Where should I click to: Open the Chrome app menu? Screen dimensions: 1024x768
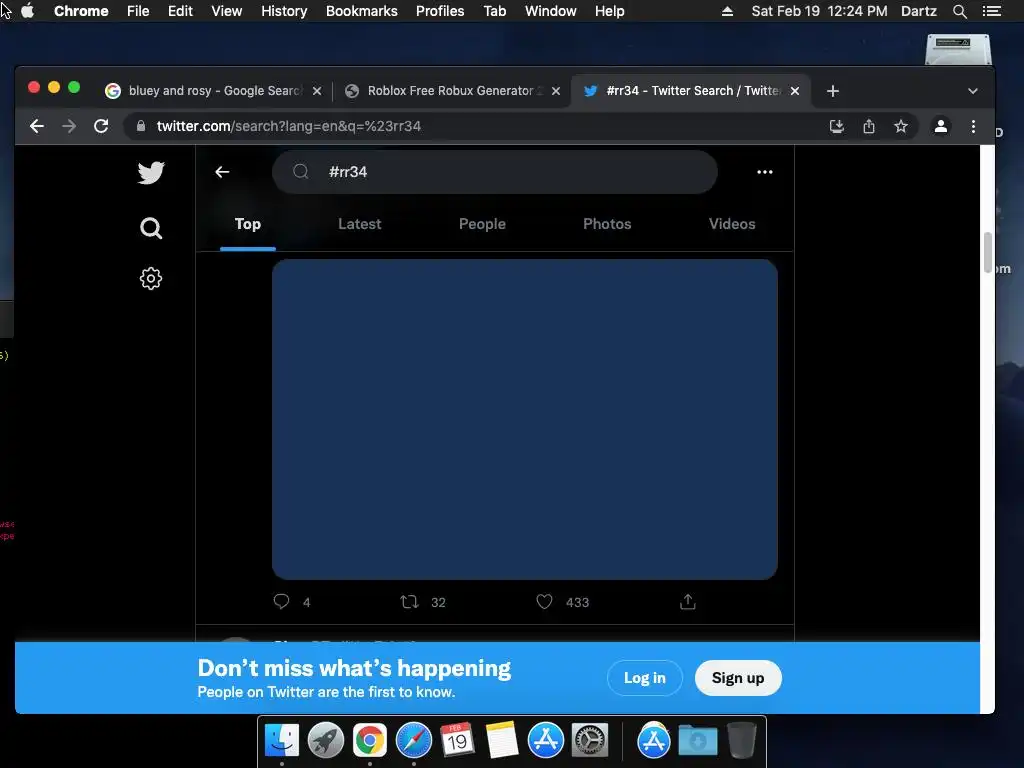coord(81,11)
